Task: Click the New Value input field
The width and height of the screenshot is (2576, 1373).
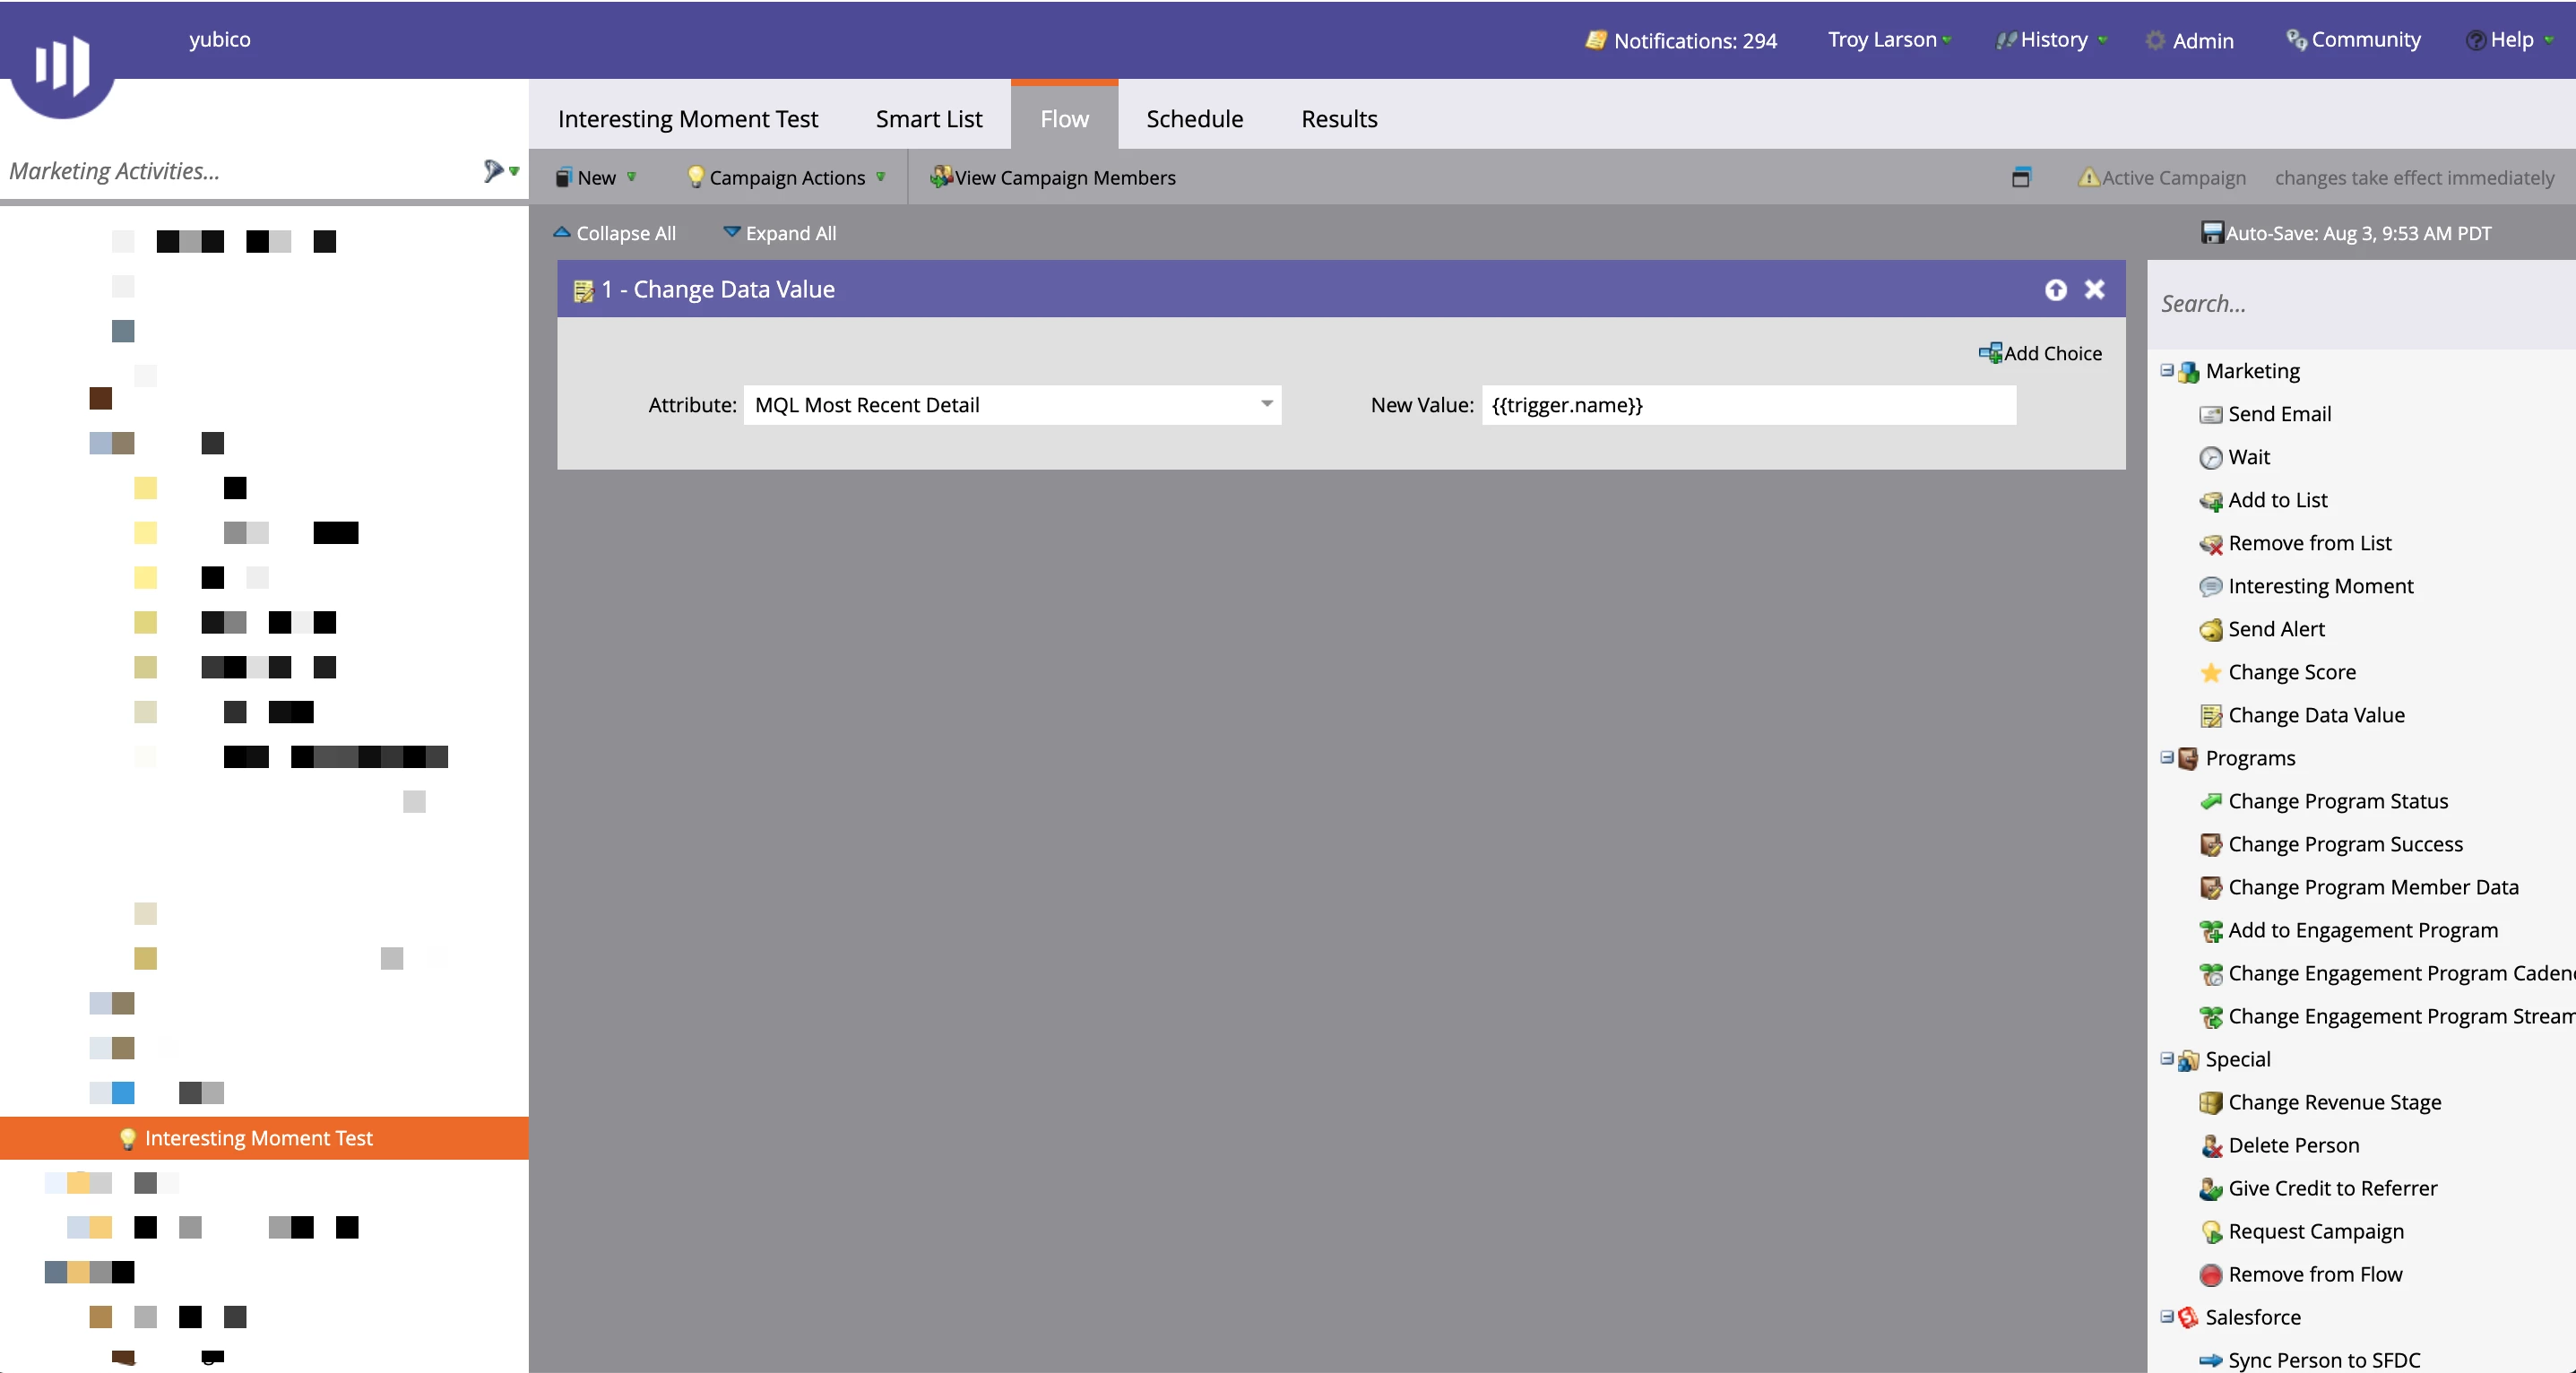Action: pyautogui.click(x=1748, y=404)
